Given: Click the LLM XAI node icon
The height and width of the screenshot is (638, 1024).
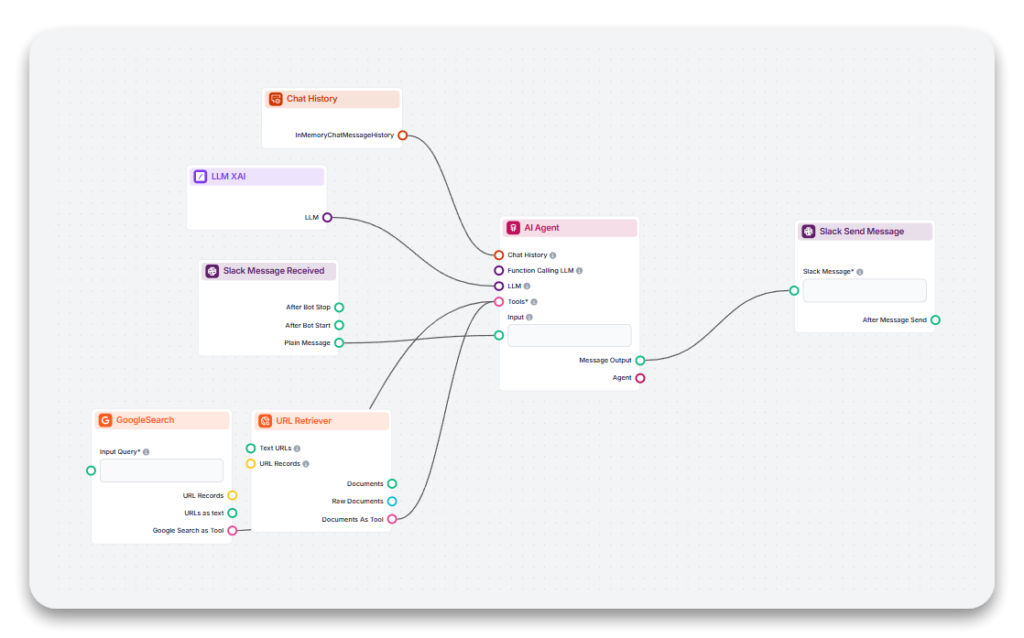Looking at the screenshot, I should point(200,177).
